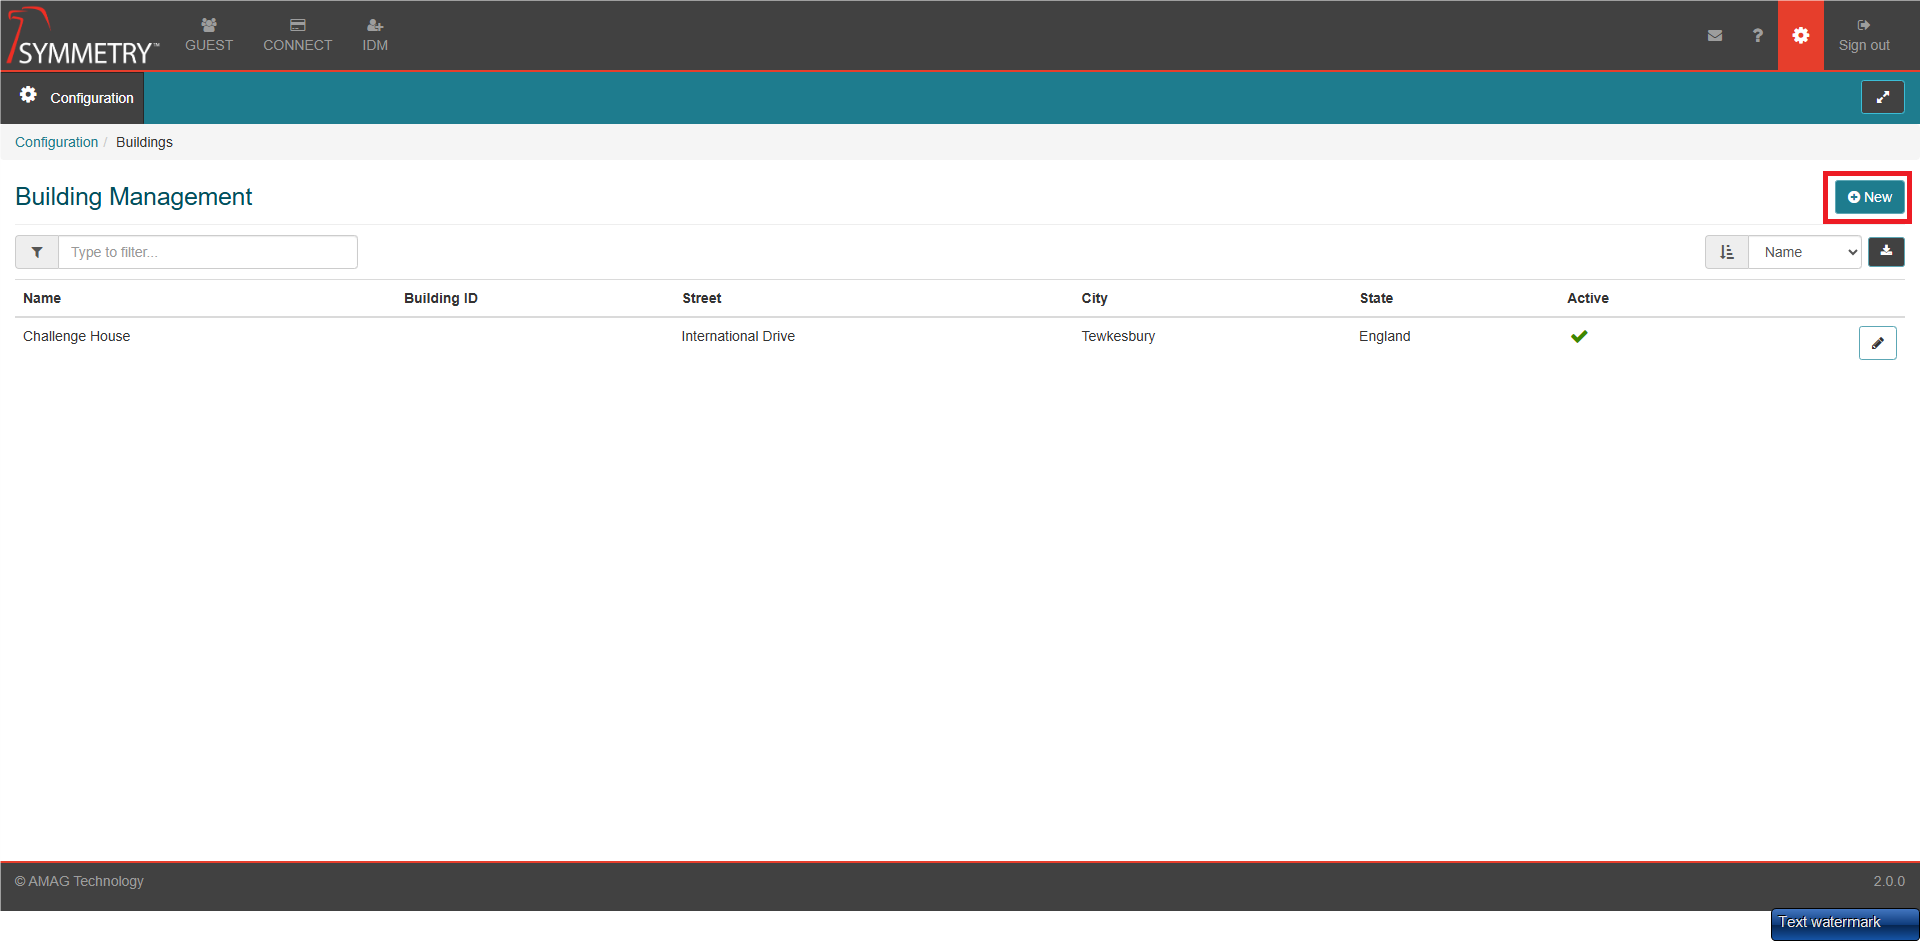This screenshot has height=941, width=1920.
Task: Go to Configuration breadcrumb link
Action: point(56,142)
